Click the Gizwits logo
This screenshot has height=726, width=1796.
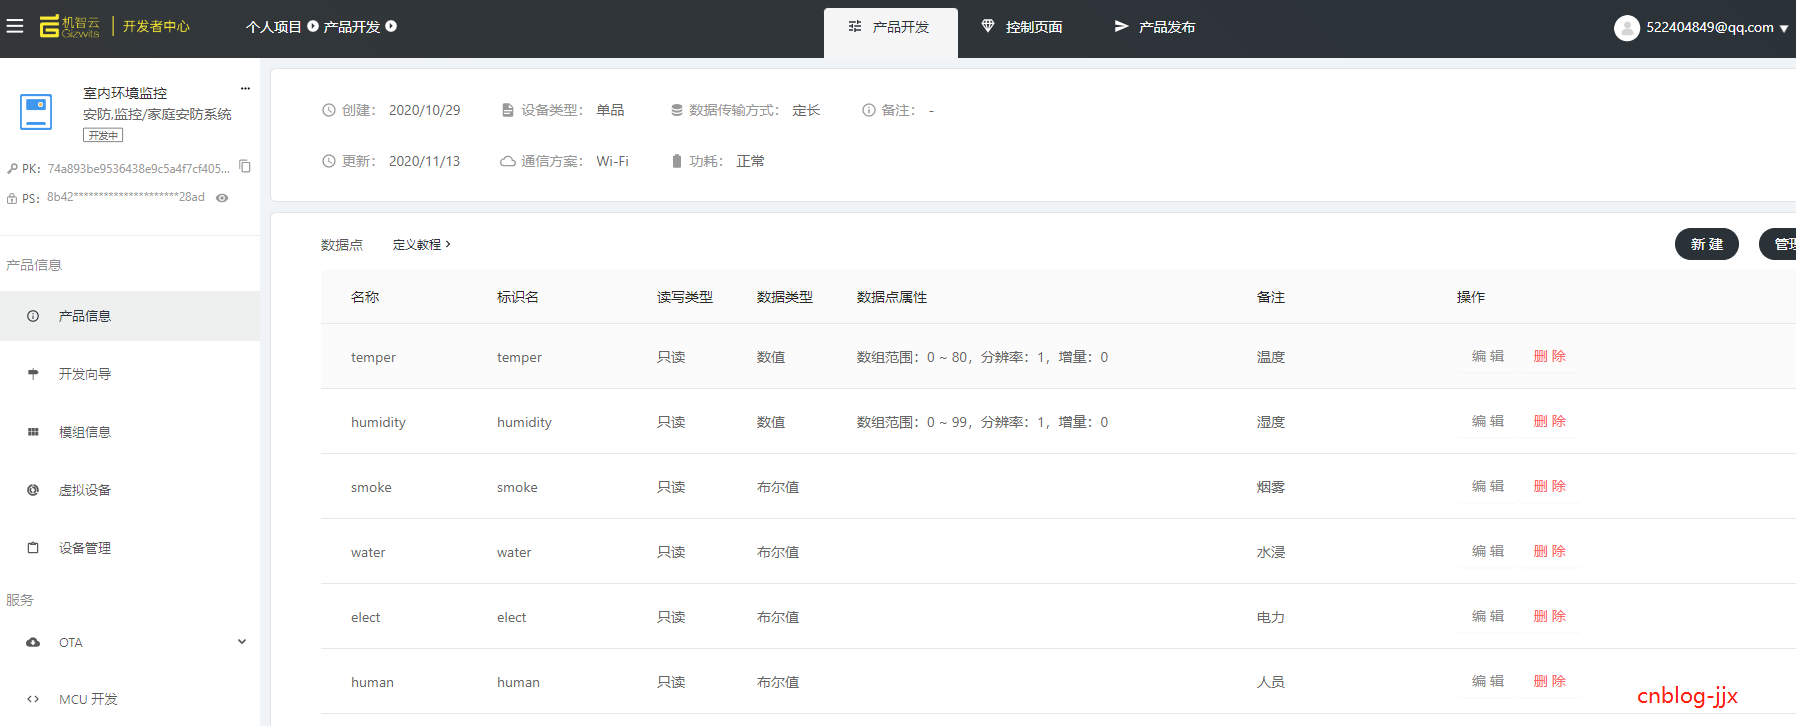tap(69, 26)
